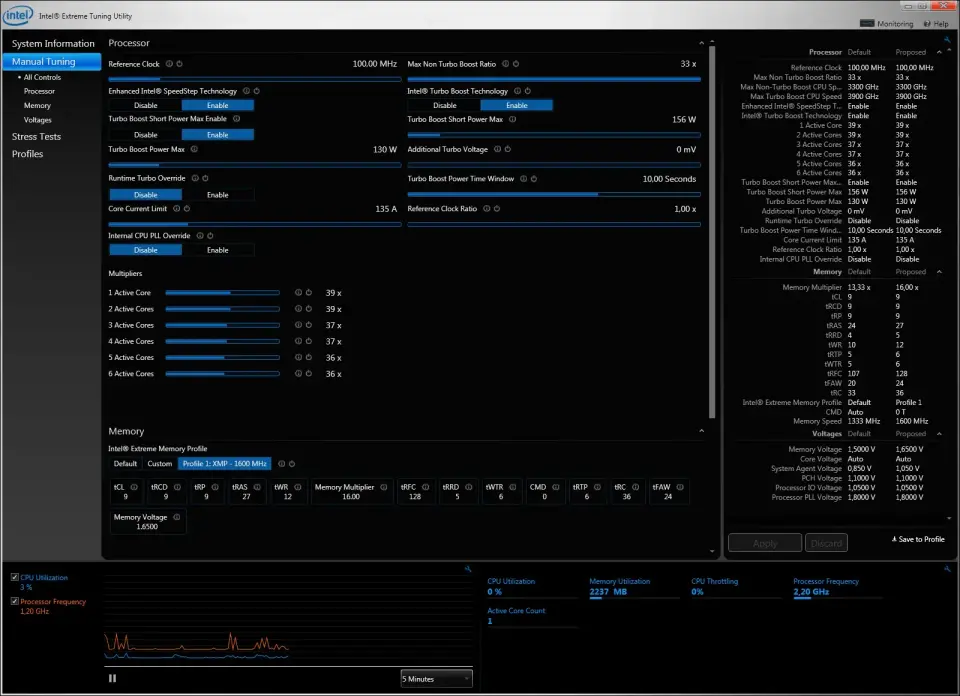This screenshot has width=960, height=696.
Task: Open Help from the top right corner
Action: pyautogui.click(x=935, y=24)
